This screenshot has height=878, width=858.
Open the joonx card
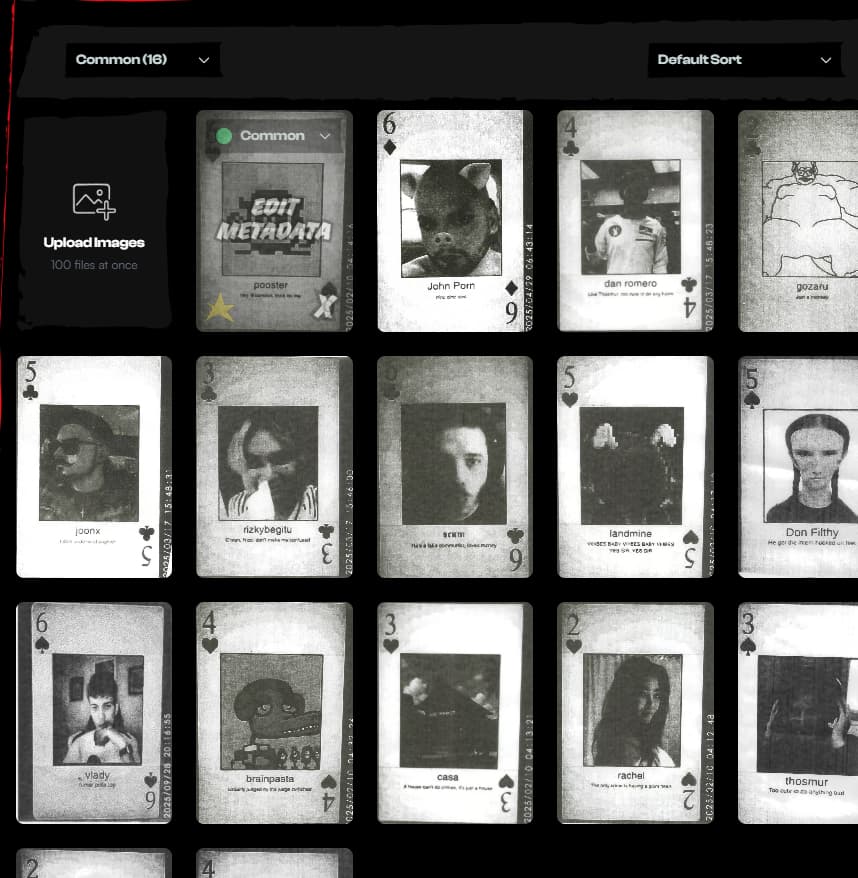93,466
